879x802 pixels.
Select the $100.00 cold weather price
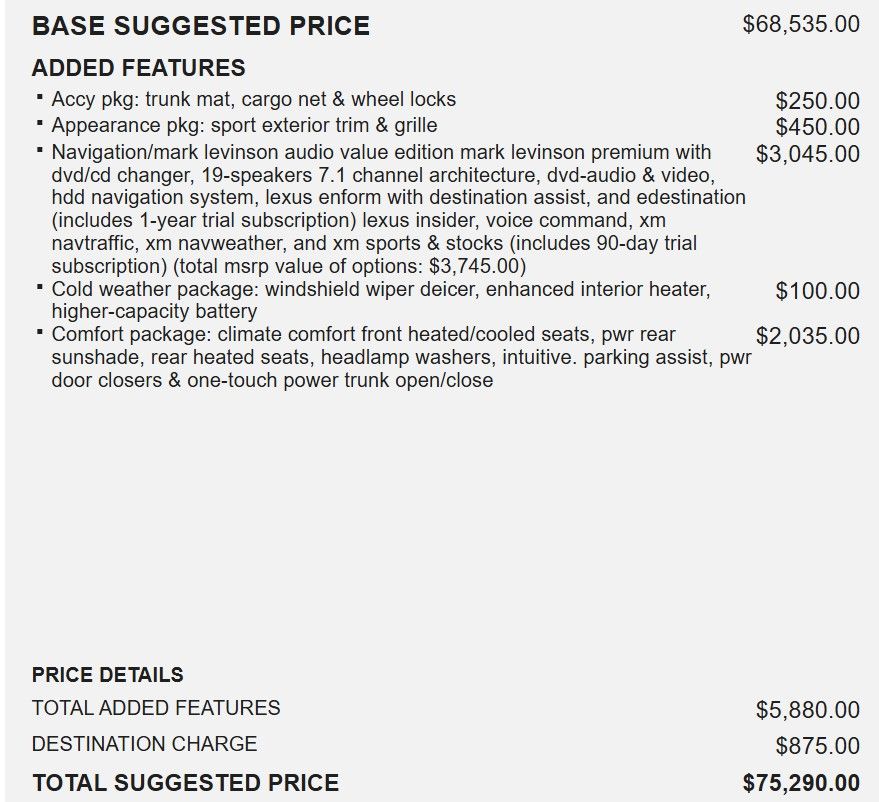click(x=817, y=291)
